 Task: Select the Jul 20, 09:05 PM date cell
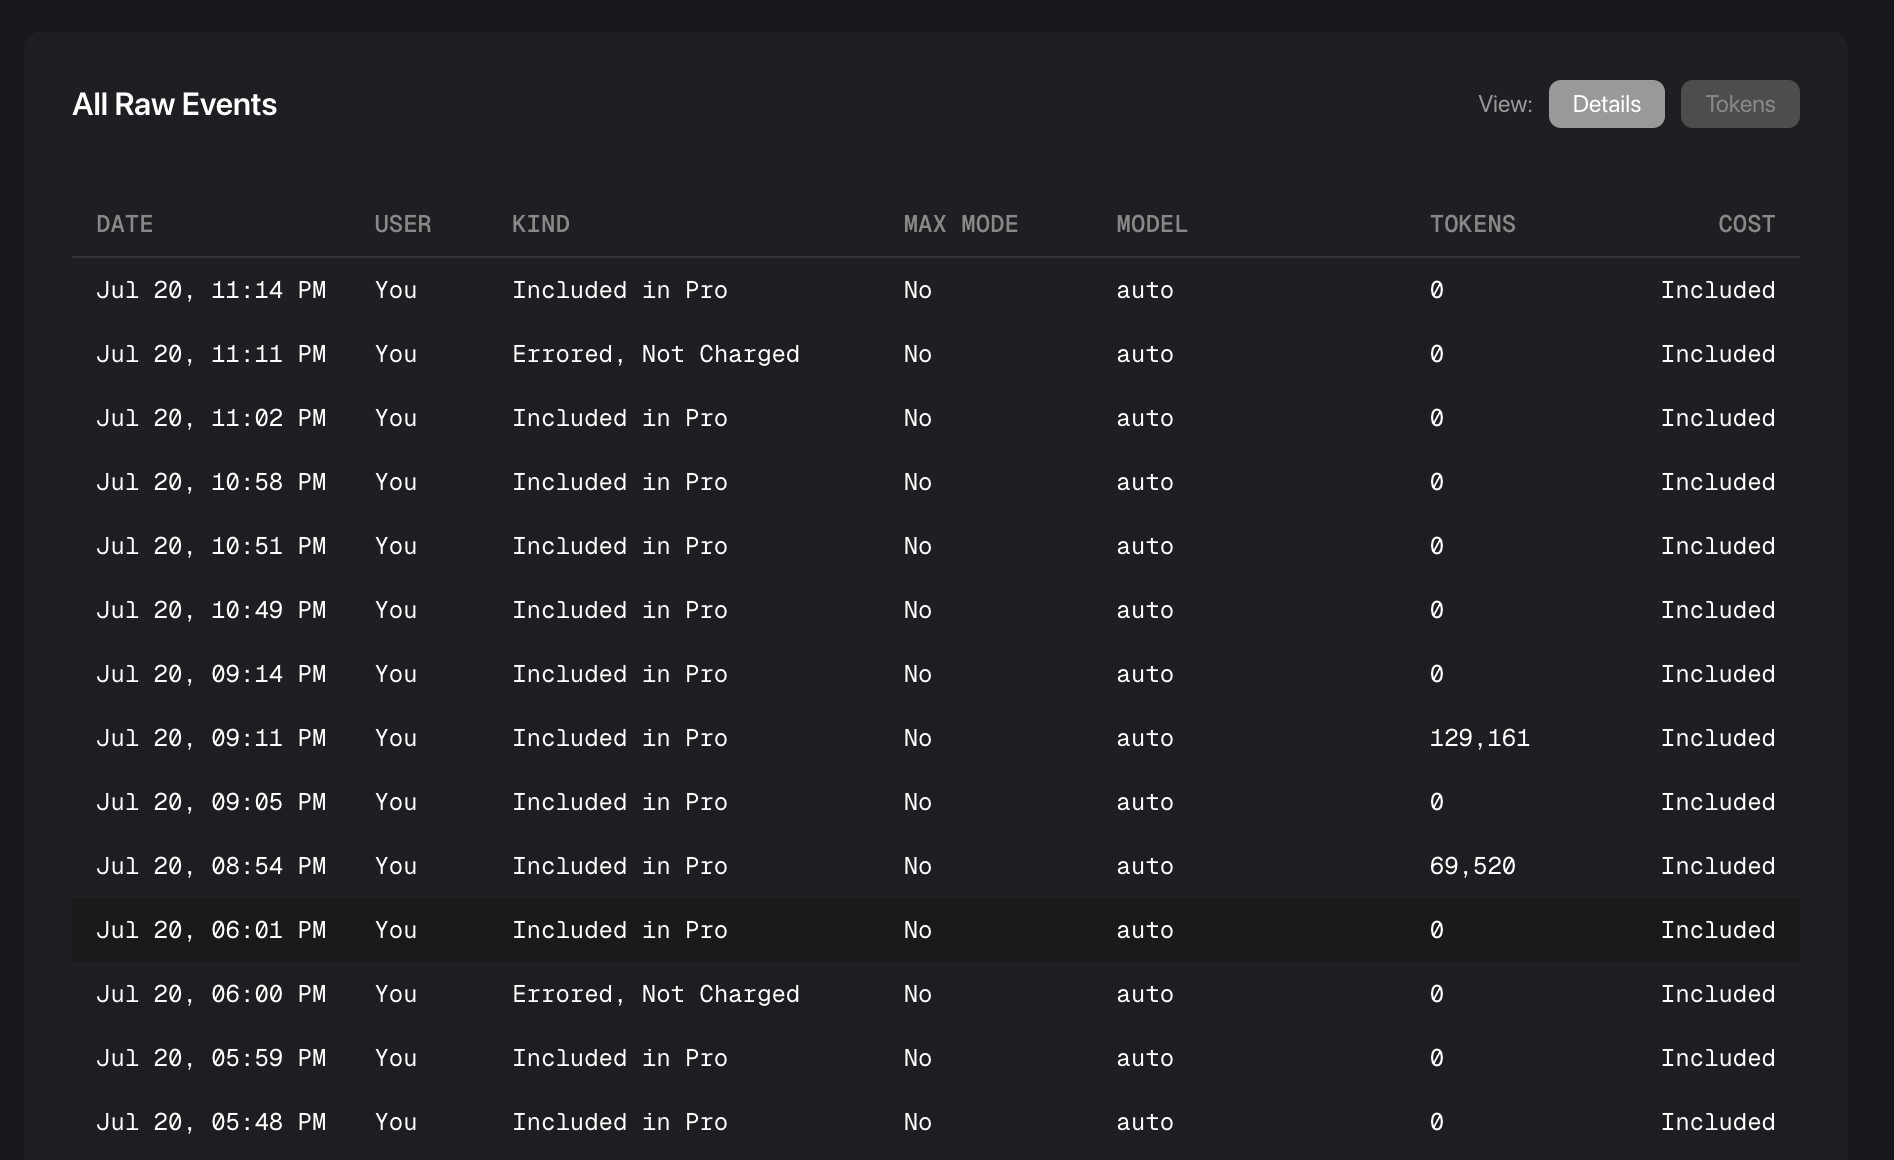211,802
